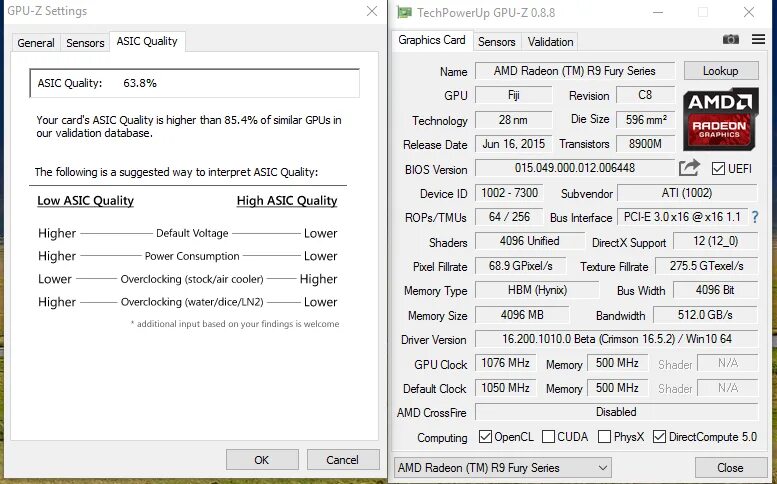Click the Memory Type field HBM (Hynix)
This screenshot has height=484, width=777.
[537, 290]
